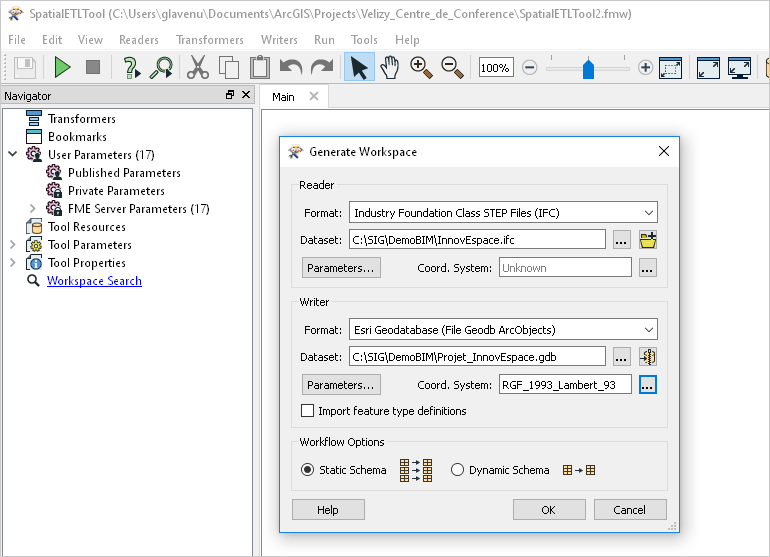Open the File menu
Viewport: 770px width, 557px height.
(x=17, y=40)
